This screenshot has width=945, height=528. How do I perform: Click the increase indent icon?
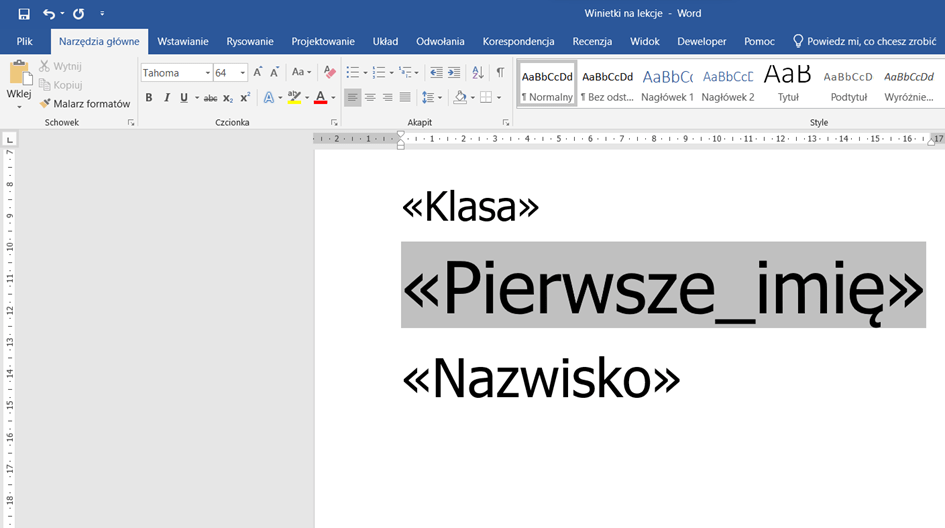(454, 73)
